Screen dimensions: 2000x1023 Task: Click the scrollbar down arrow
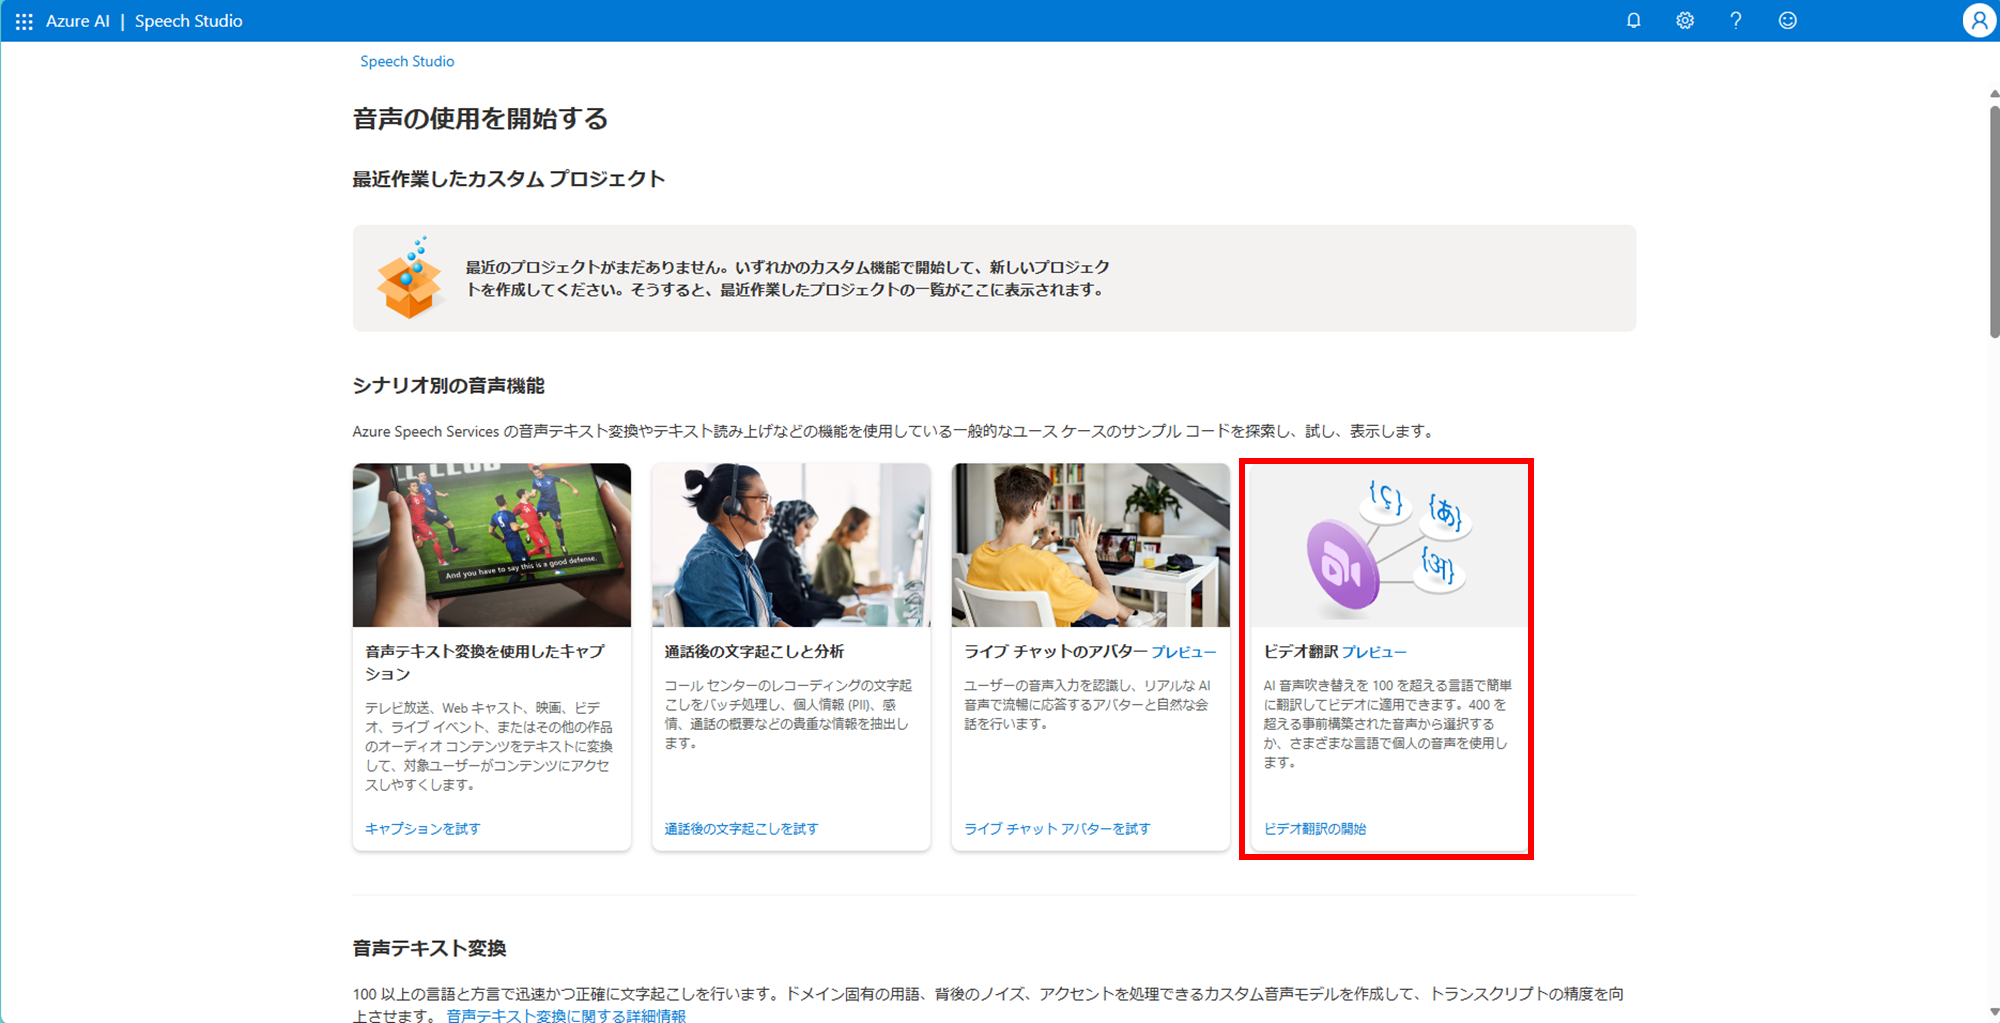click(1994, 1013)
